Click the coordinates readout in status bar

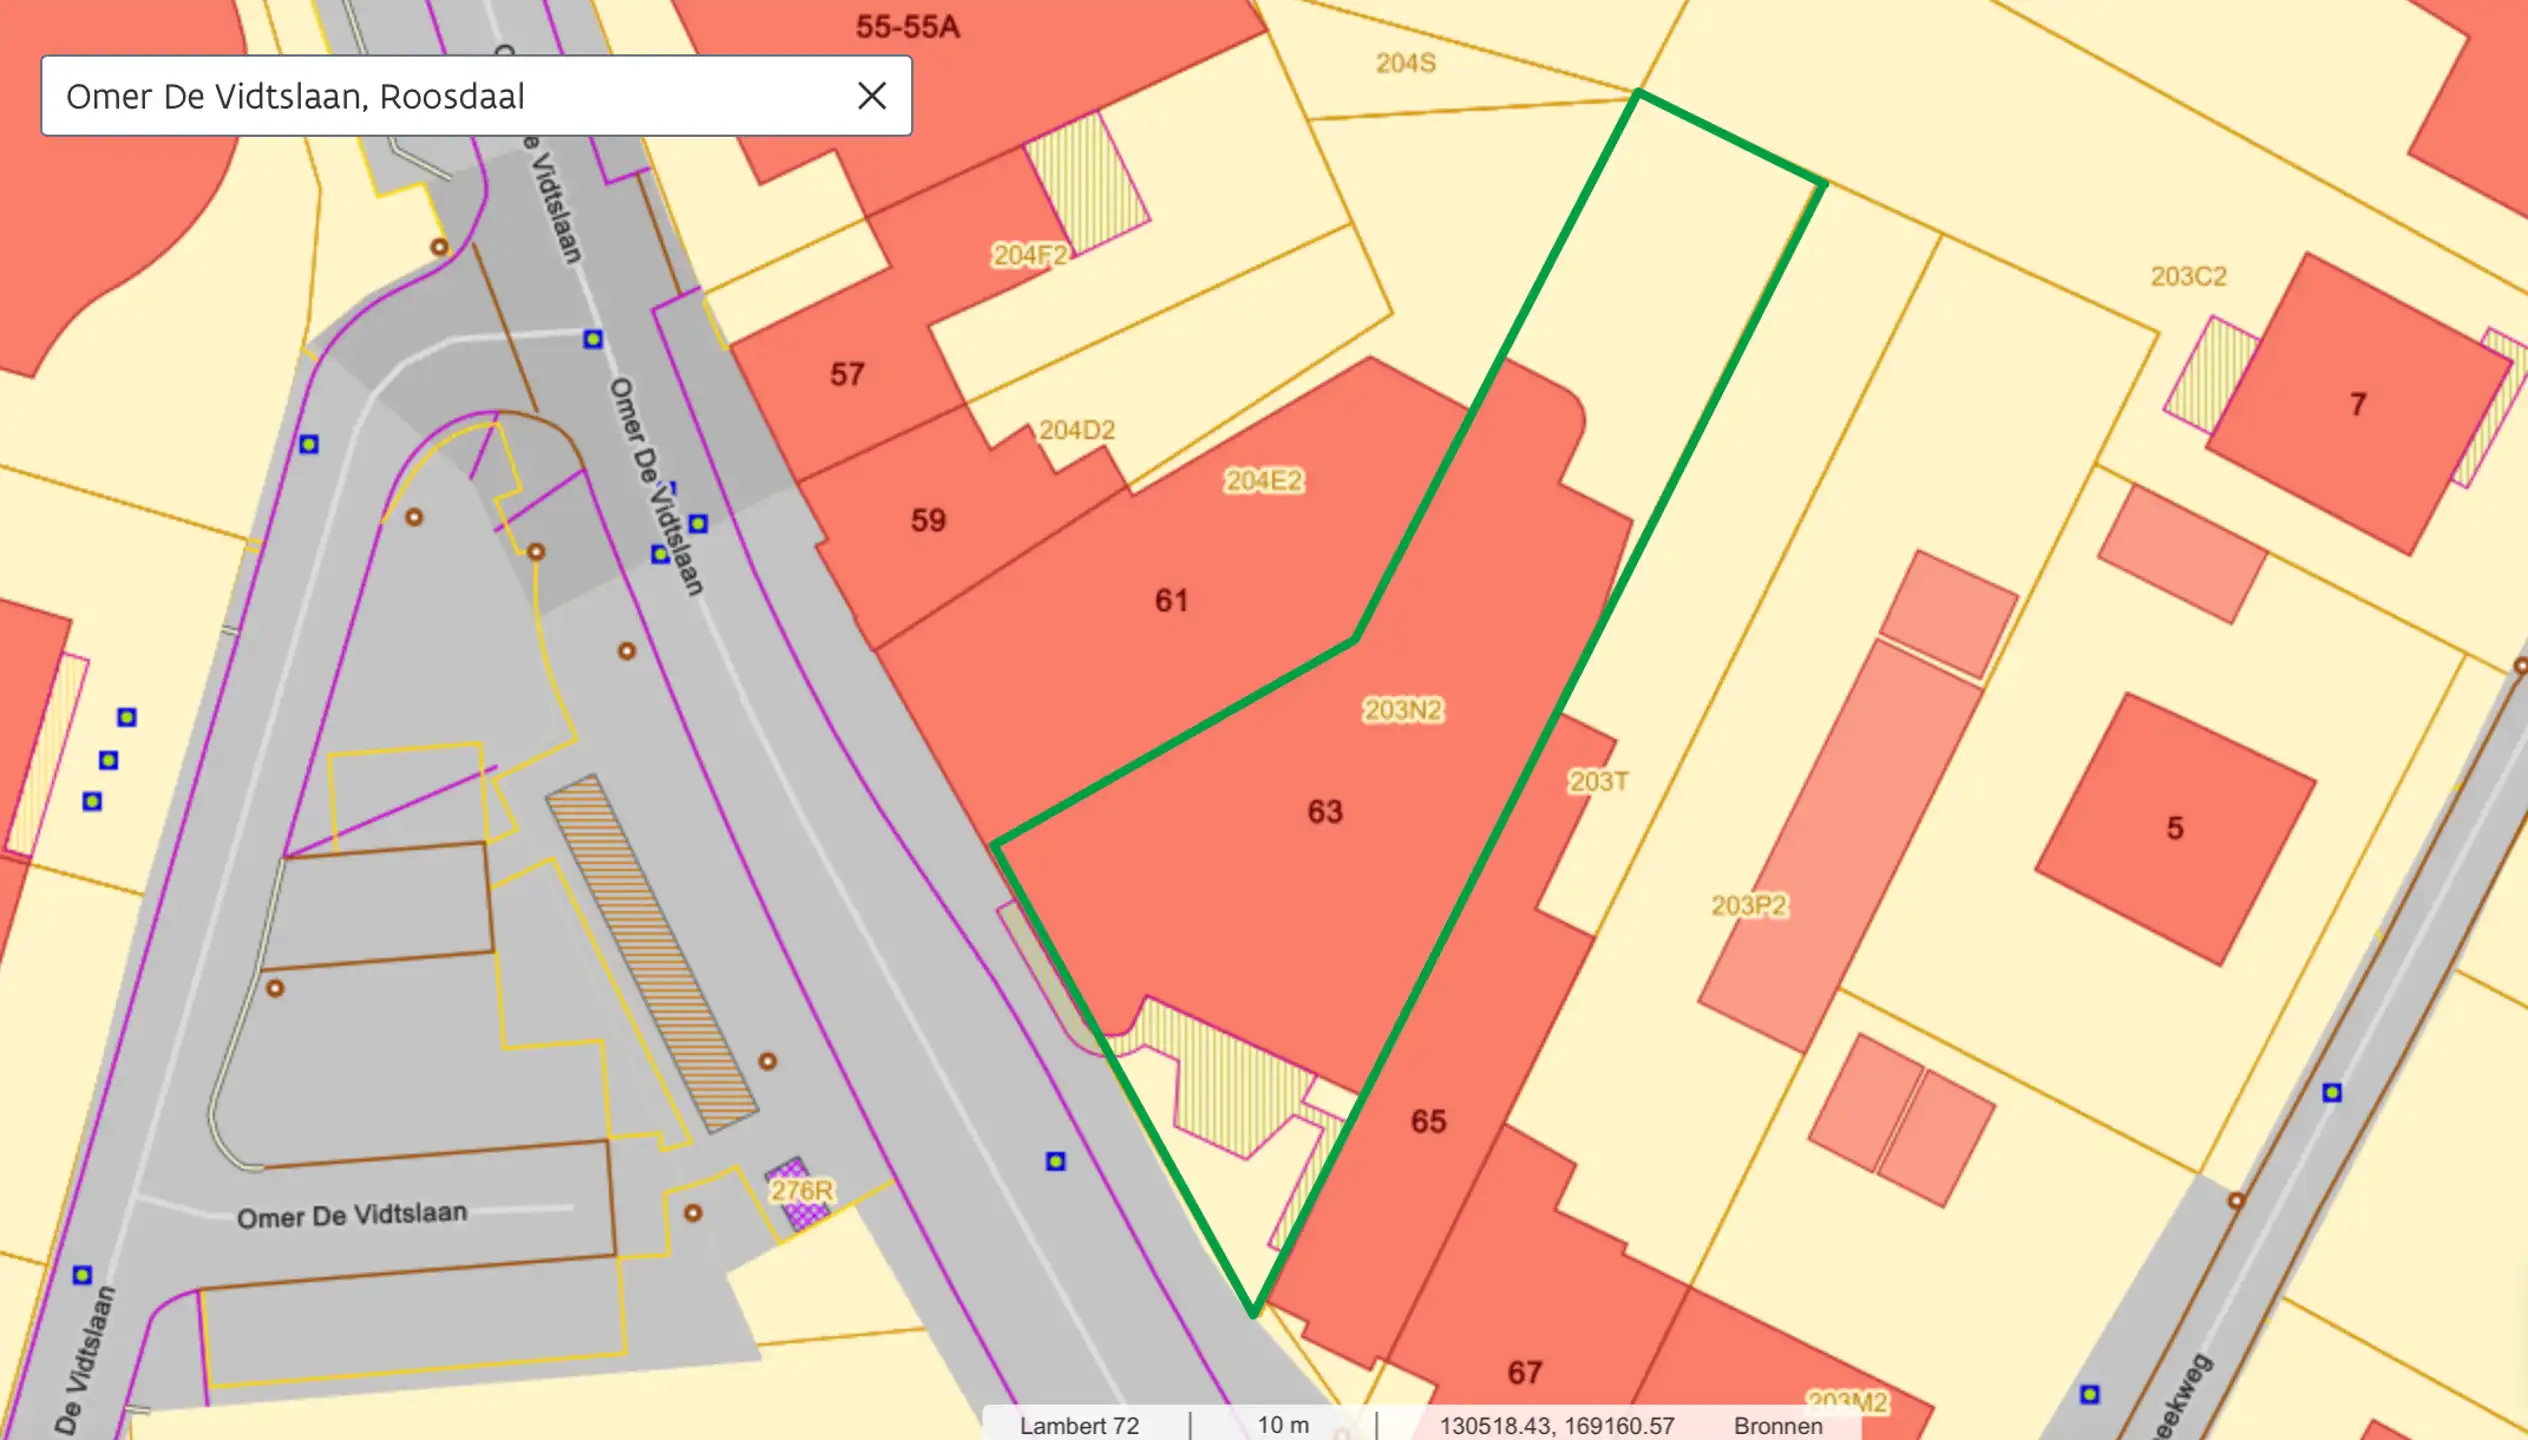click(1556, 1425)
